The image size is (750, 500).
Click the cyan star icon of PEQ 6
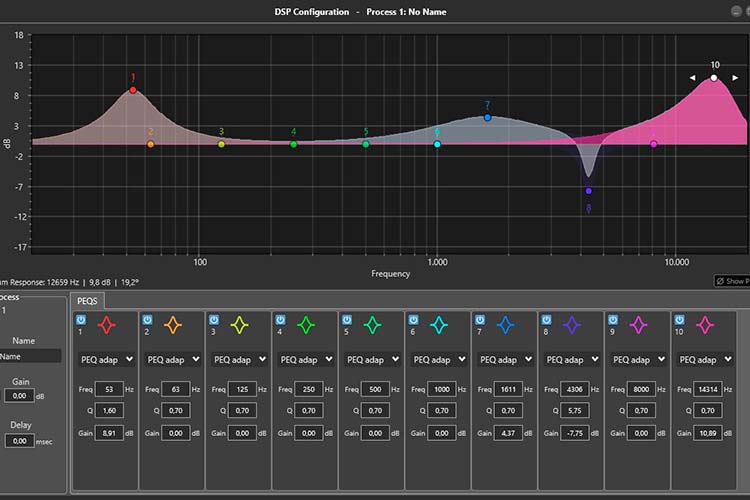click(x=439, y=325)
